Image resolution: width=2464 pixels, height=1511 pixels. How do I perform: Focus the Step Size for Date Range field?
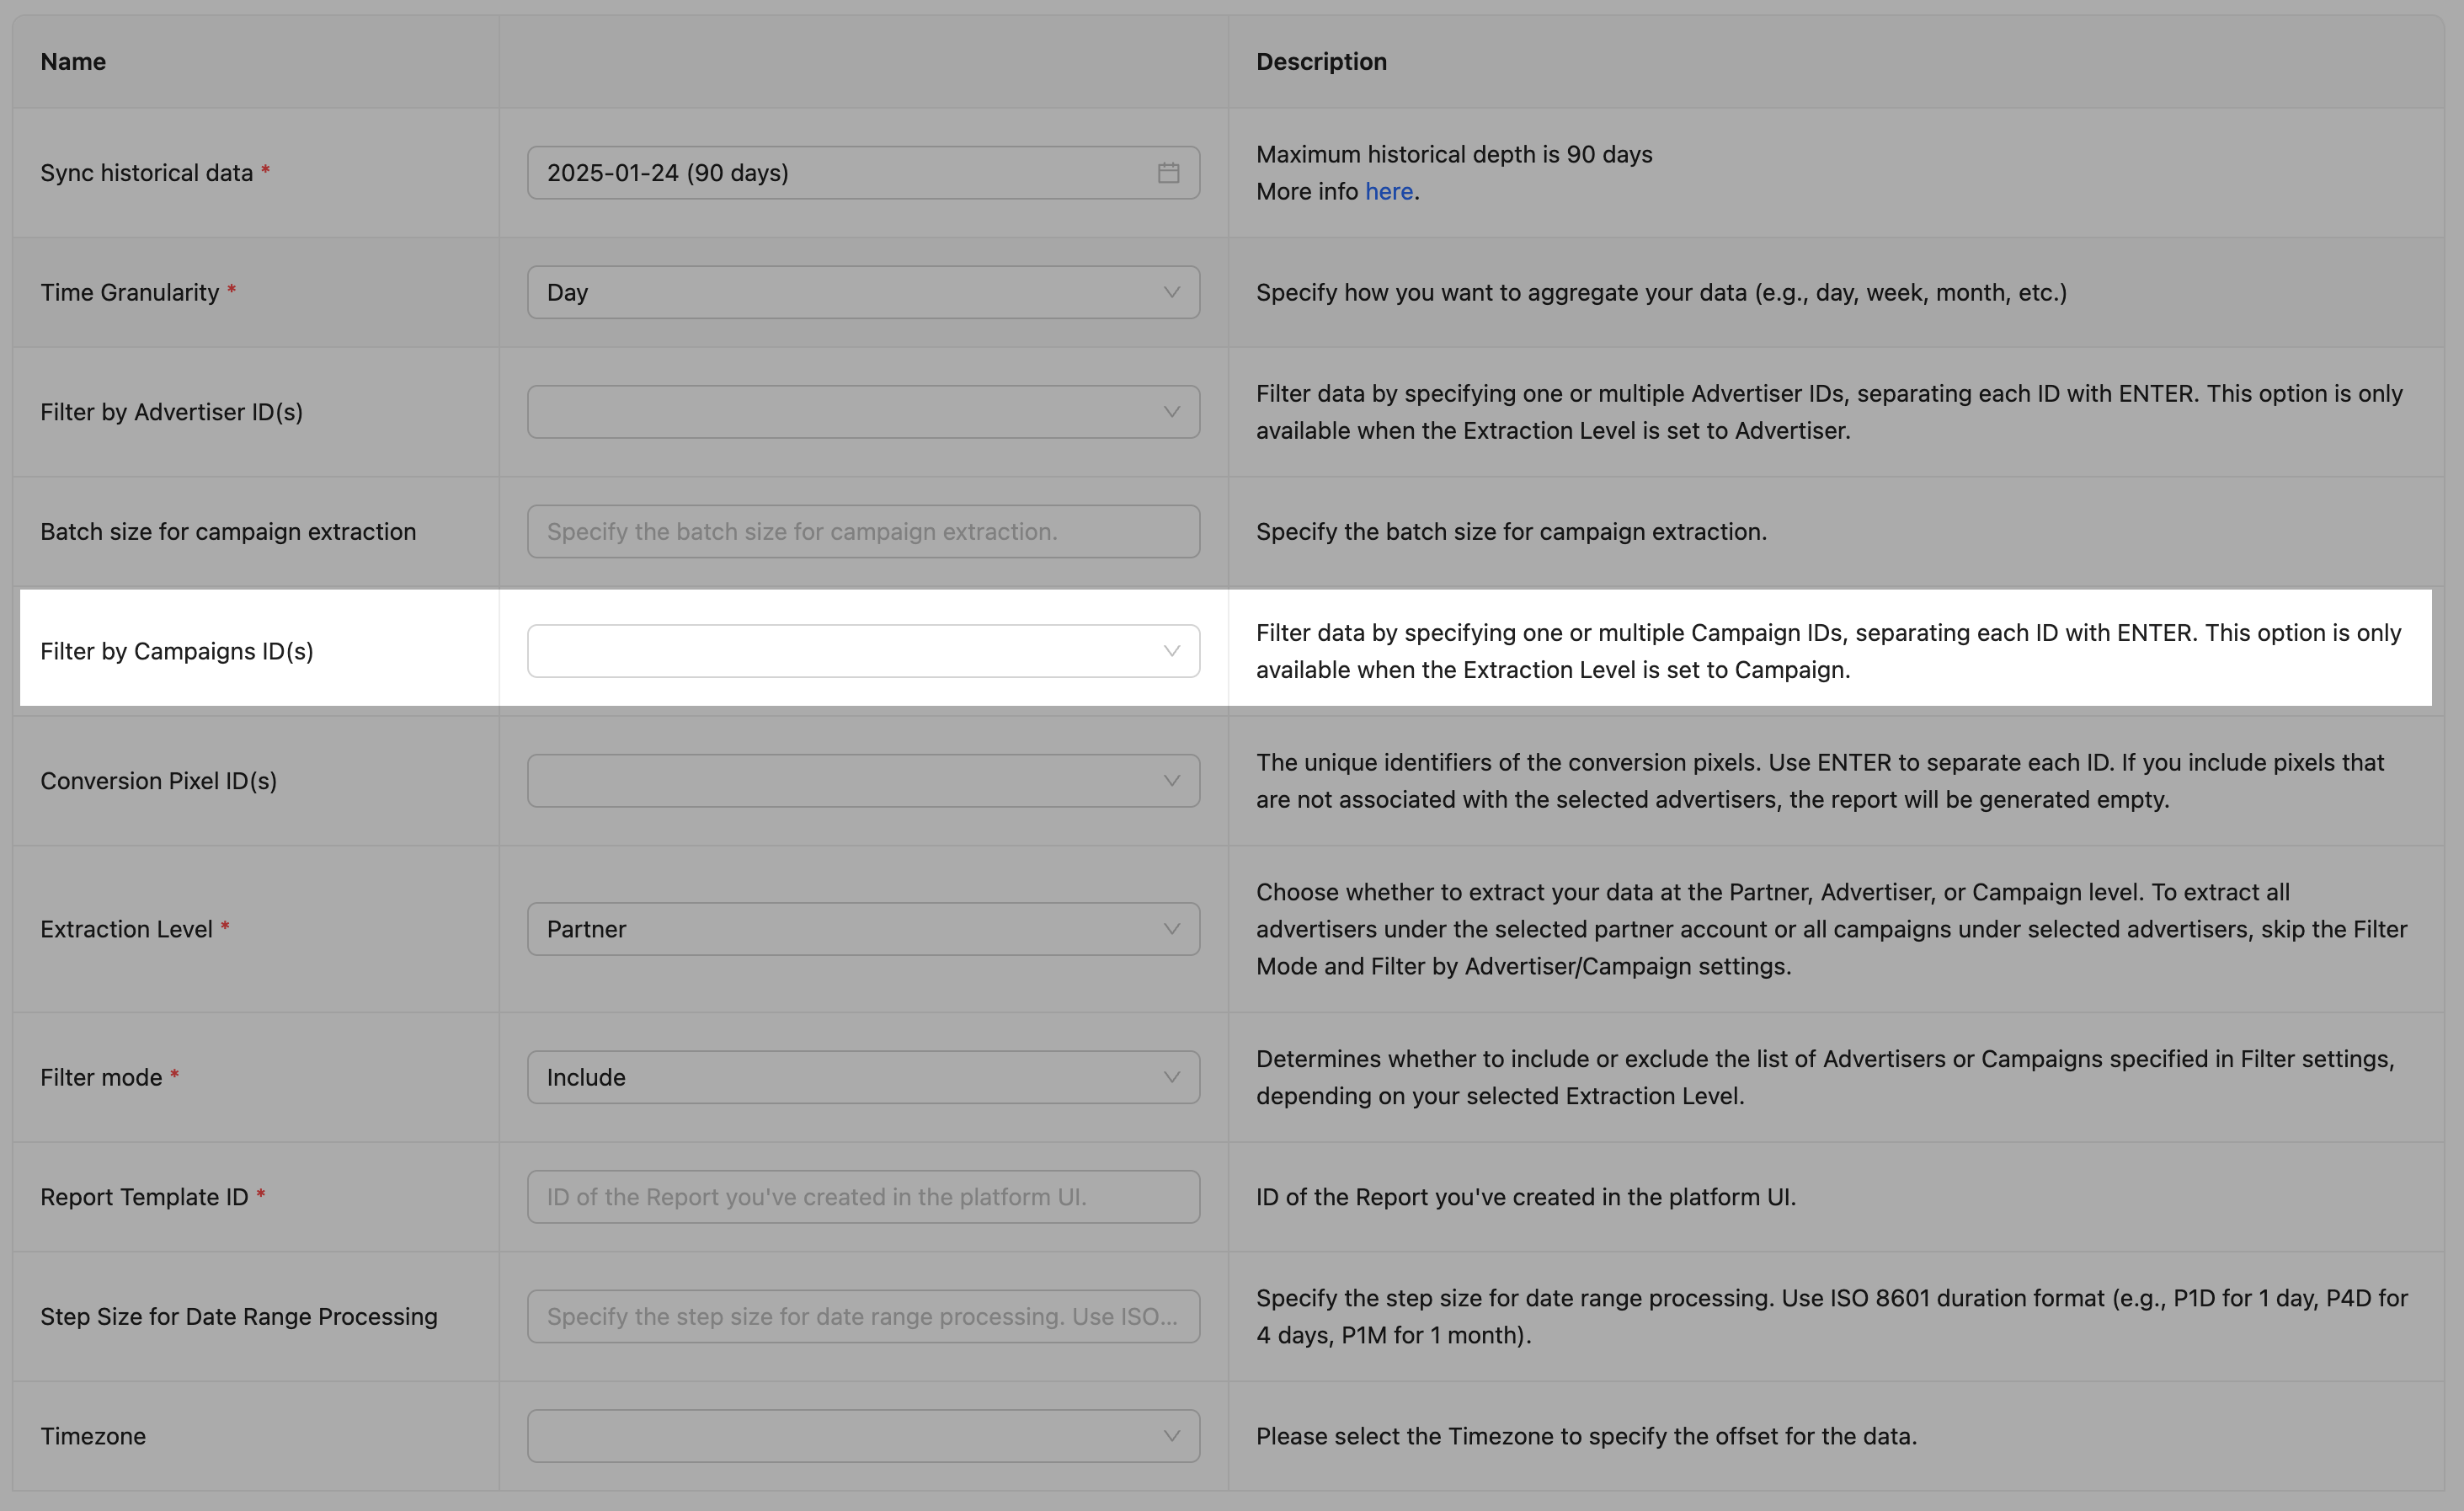coord(862,1316)
